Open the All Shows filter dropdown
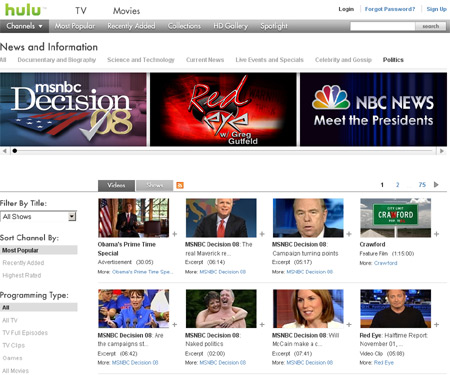The image size is (450, 375). (x=38, y=217)
